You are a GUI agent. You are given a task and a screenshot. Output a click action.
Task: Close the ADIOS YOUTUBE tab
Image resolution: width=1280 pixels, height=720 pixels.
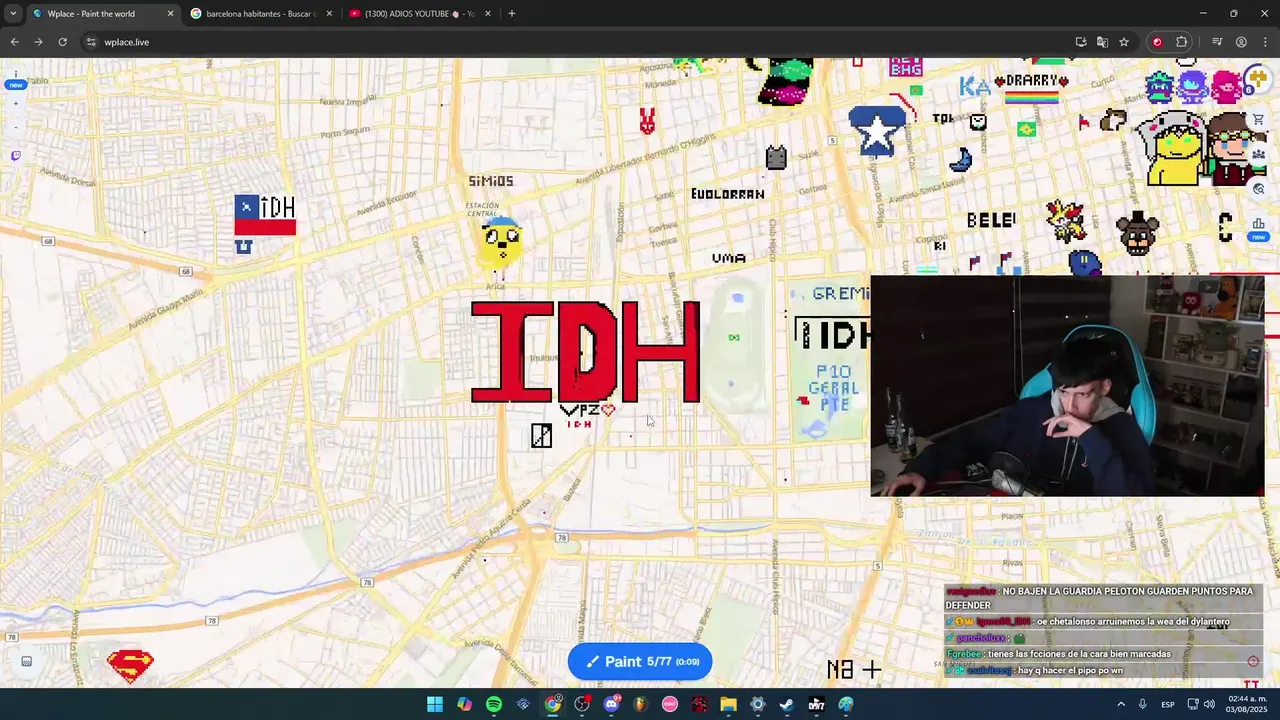click(x=488, y=14)
